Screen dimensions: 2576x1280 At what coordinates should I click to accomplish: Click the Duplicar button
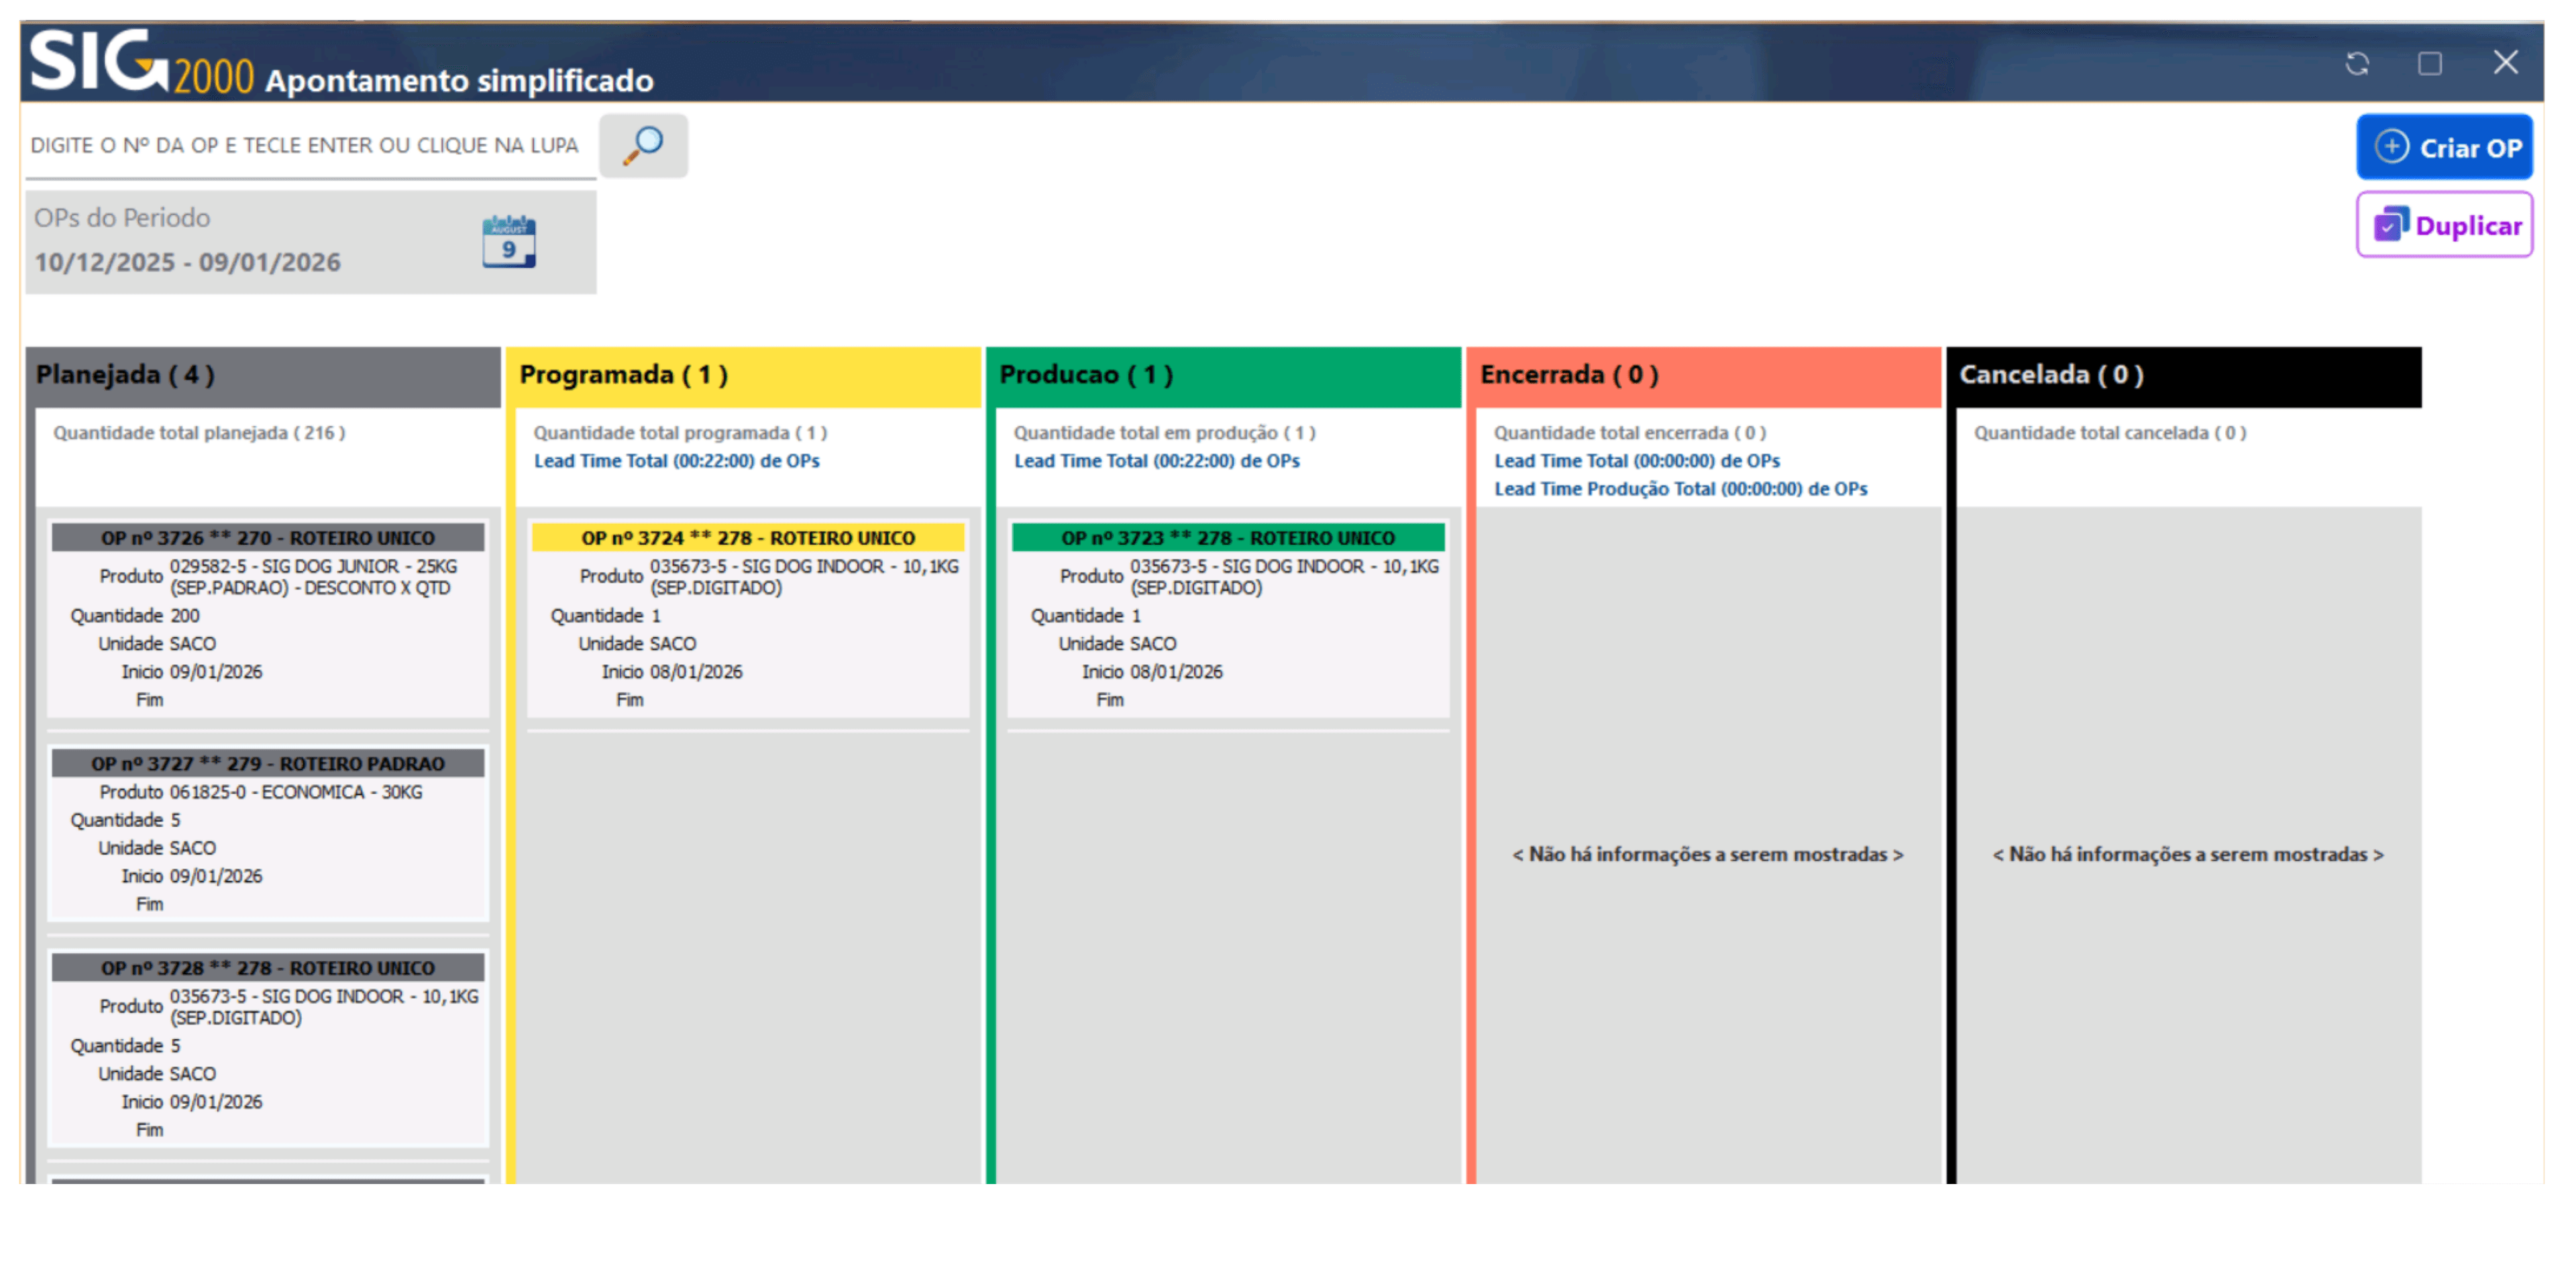click(2444, 224)
